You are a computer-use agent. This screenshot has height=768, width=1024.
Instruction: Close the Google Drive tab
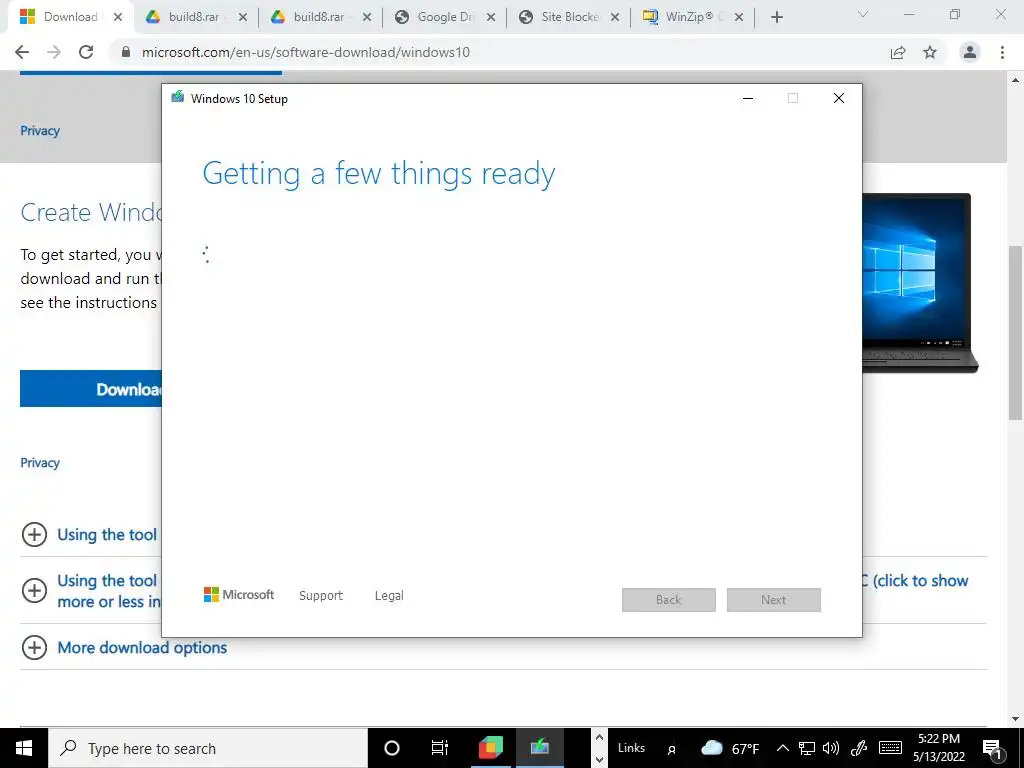tap(491, 17)
